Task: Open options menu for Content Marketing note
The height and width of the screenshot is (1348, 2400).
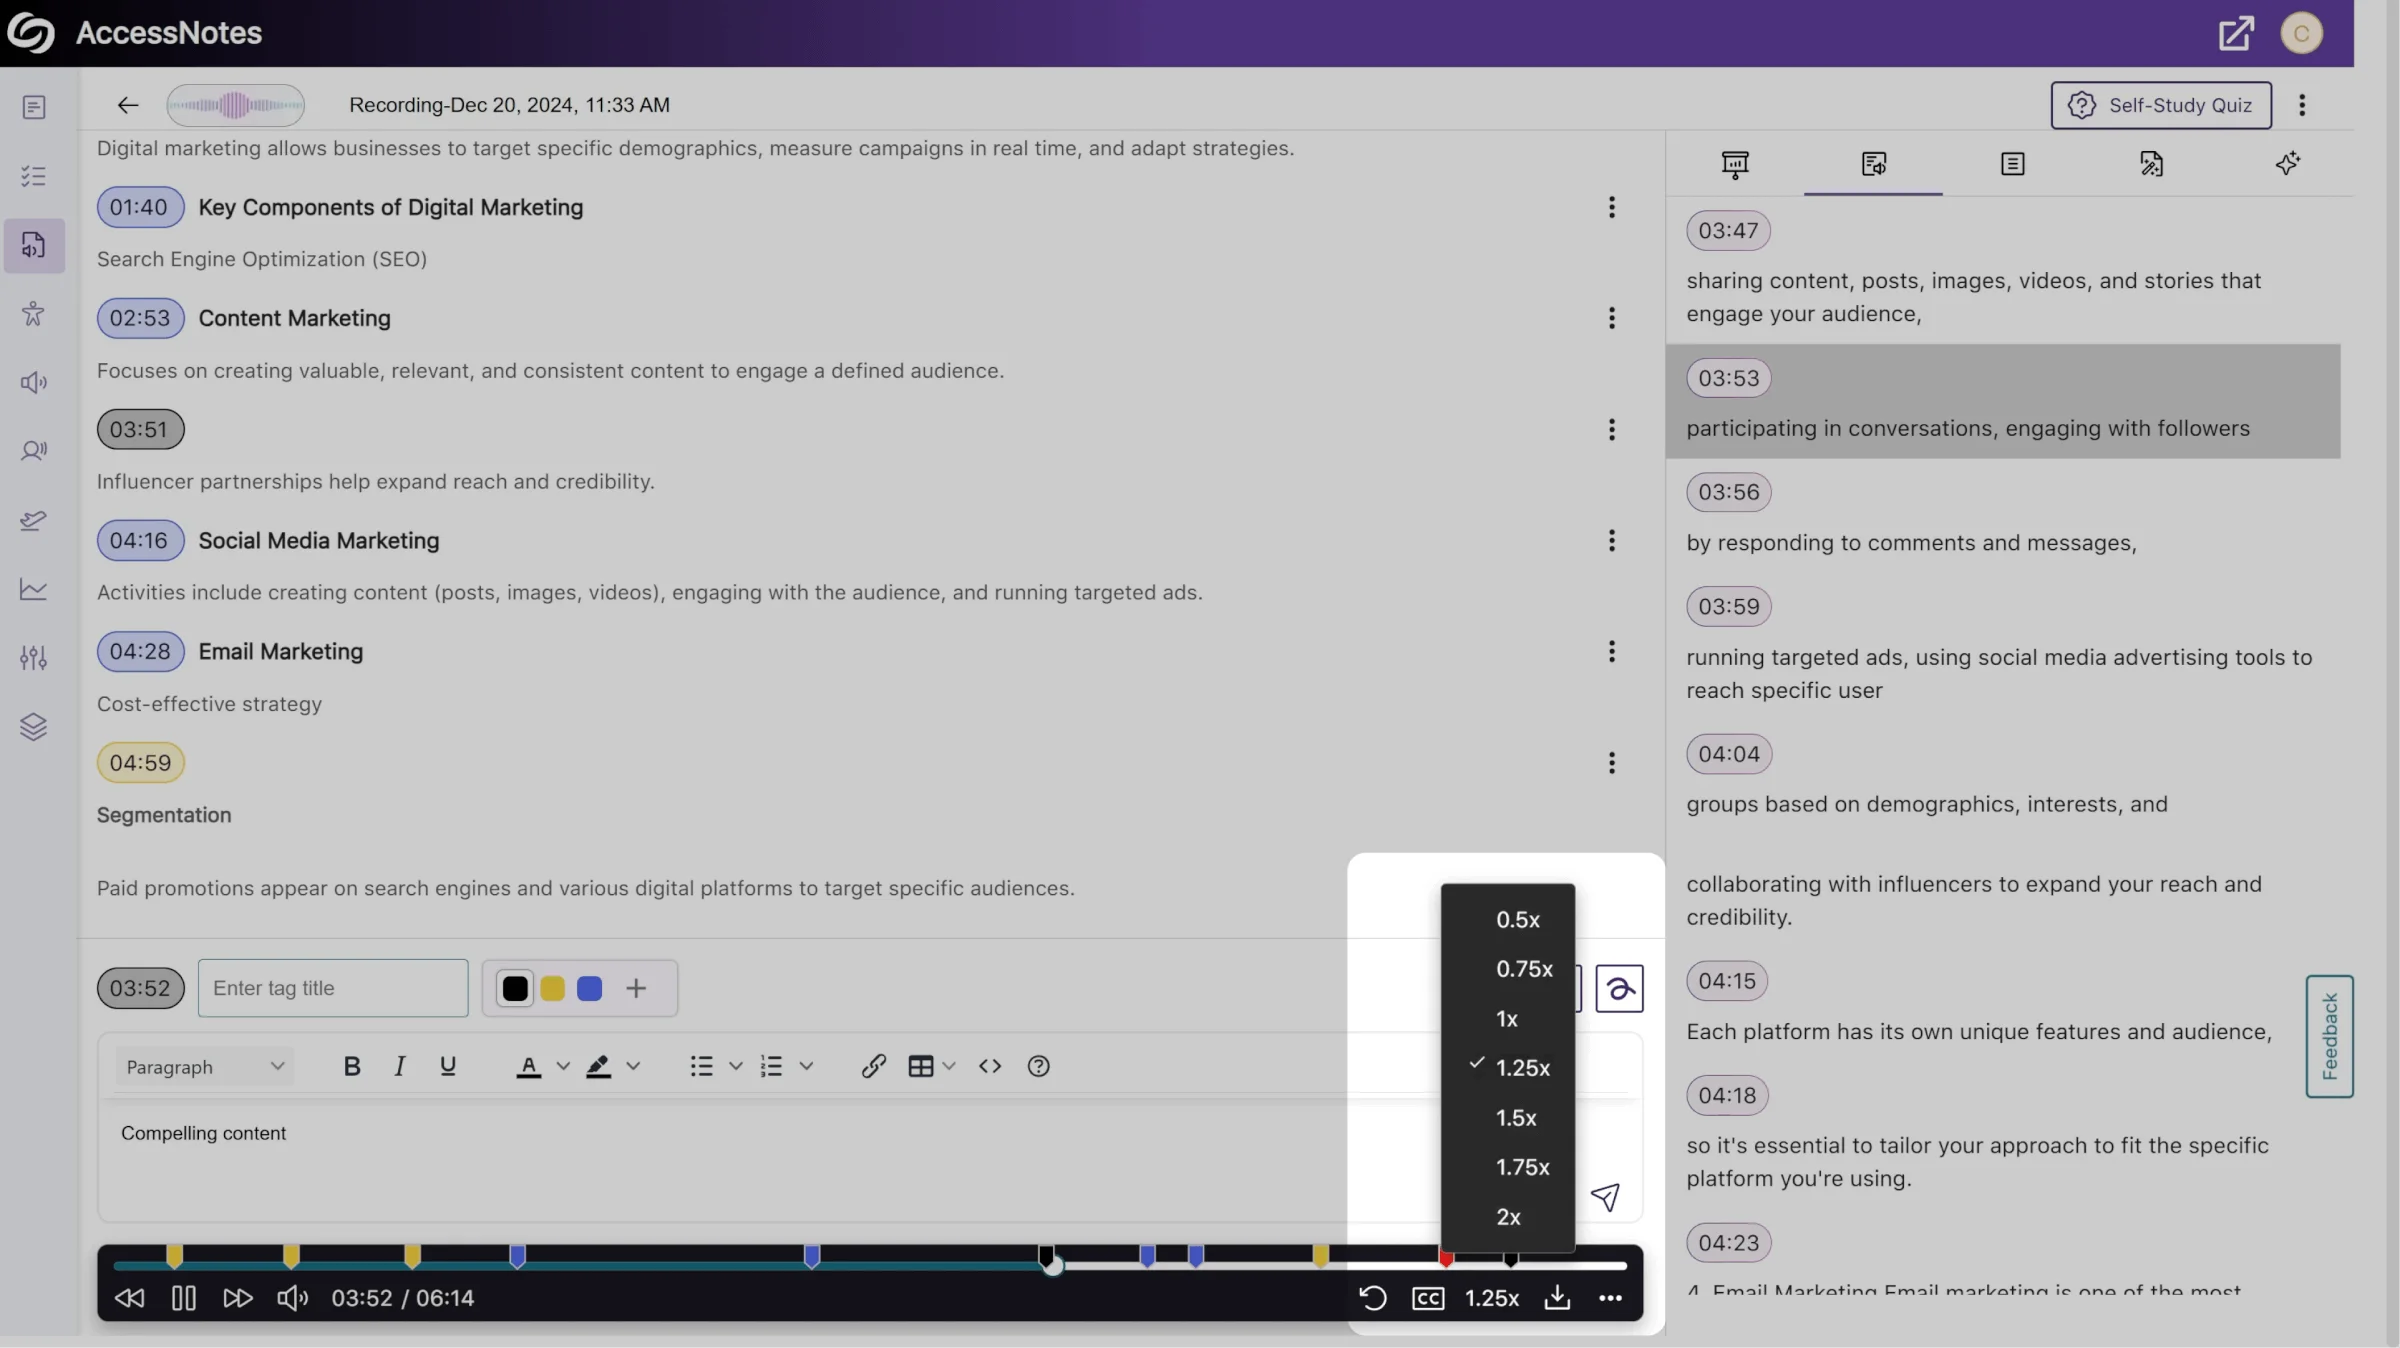Action: click(1611, 318)
